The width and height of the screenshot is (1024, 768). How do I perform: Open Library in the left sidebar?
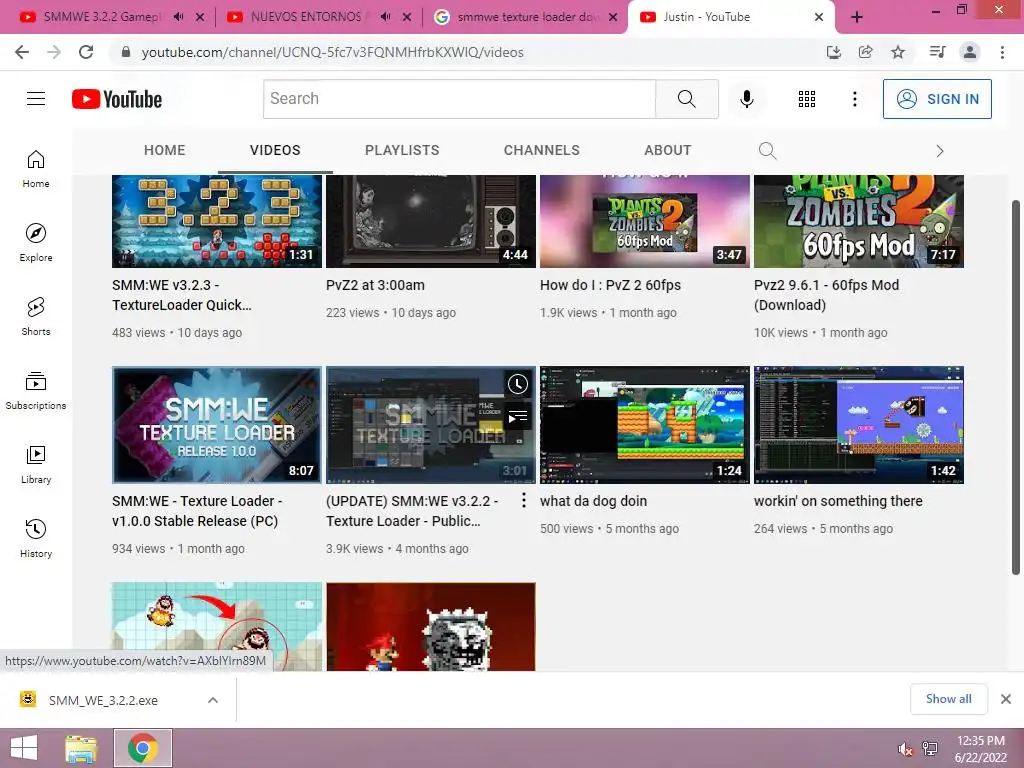[x=36, y=464]
